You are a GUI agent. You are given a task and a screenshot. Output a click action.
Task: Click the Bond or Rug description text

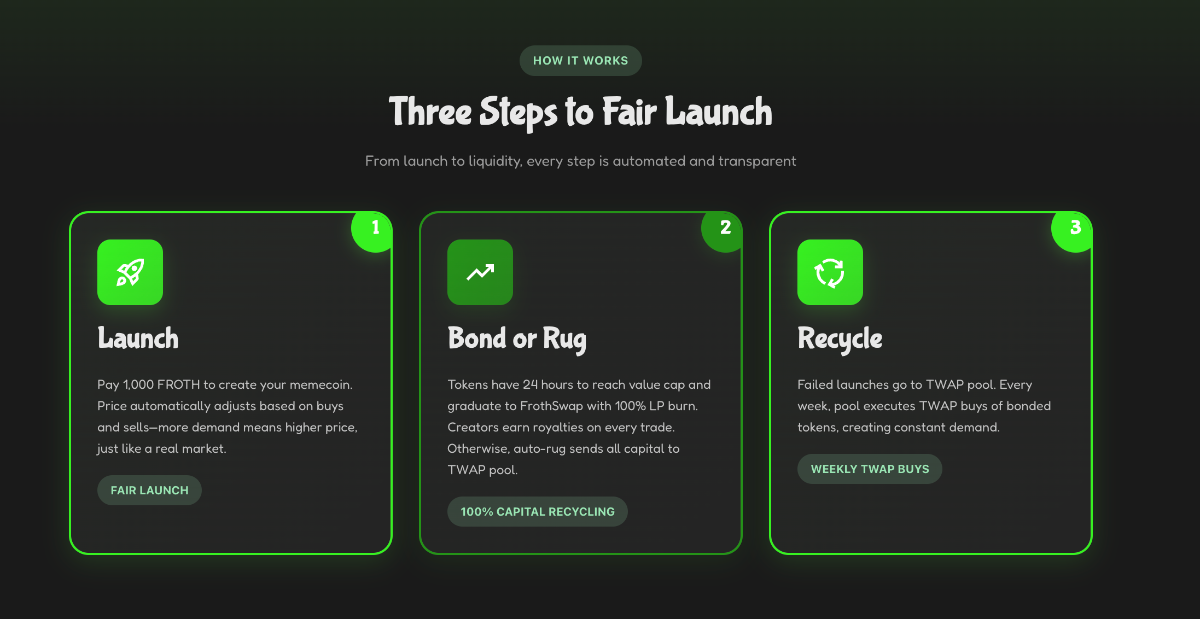(x=580, y=427)
